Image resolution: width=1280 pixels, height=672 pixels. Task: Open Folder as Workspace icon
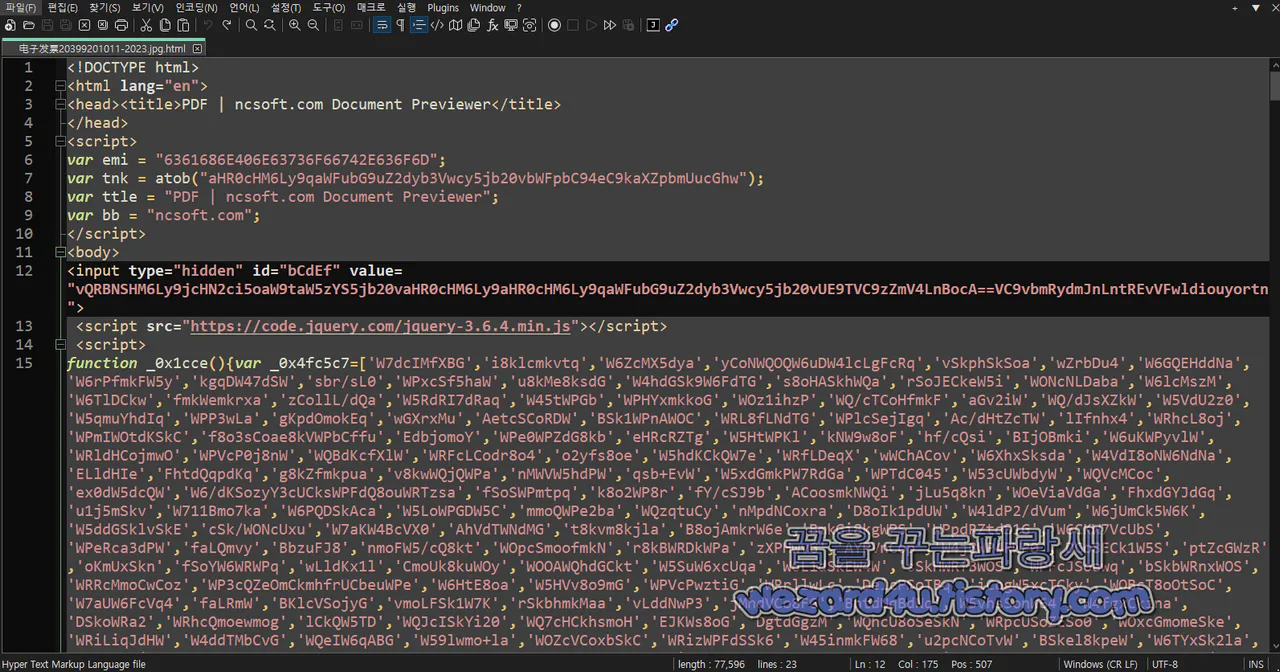click(511, 25)
